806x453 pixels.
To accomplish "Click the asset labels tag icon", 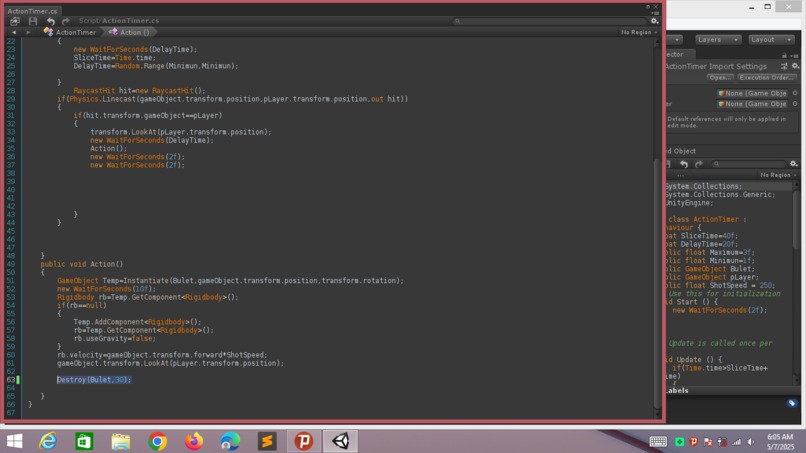I will (x=792, y=403).
